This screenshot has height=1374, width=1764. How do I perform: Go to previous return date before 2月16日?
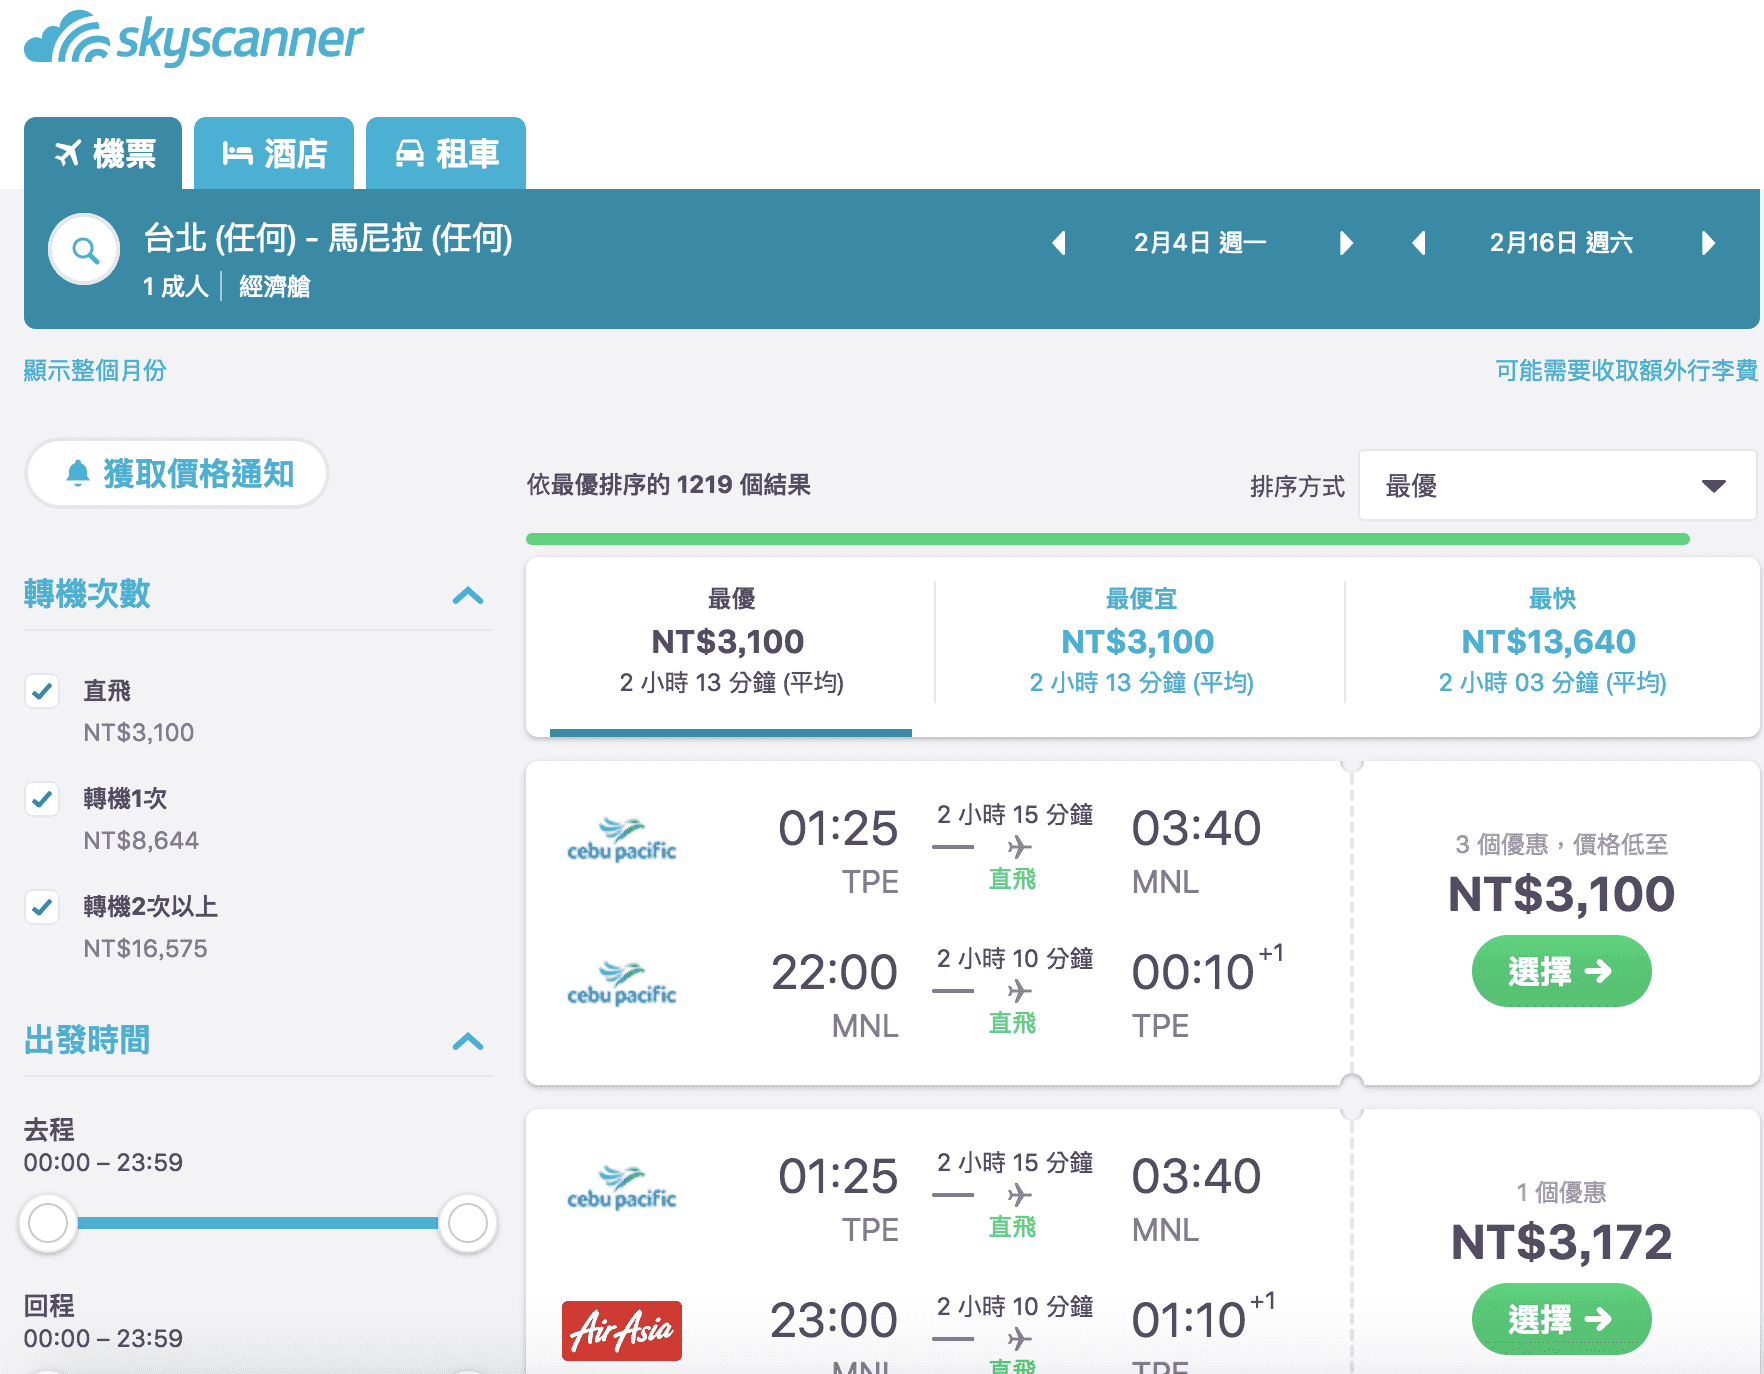click(1419, 243)
